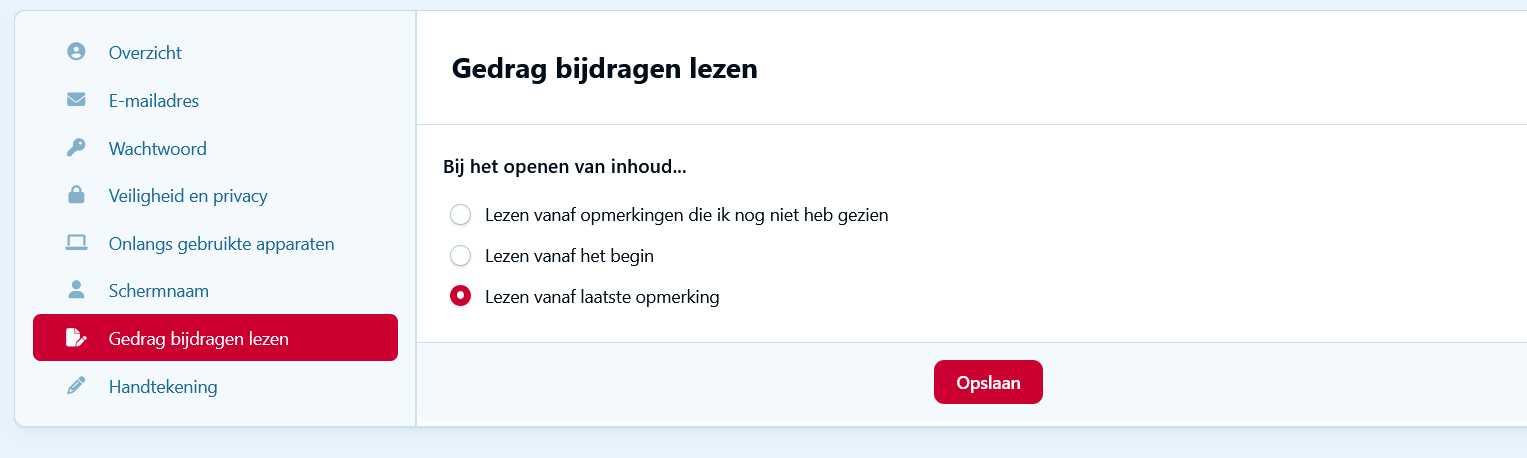This screenshot has height=458, width=1527.
Task: Click the Veiligheid en privacy lock icon
Action: (76, 196)
